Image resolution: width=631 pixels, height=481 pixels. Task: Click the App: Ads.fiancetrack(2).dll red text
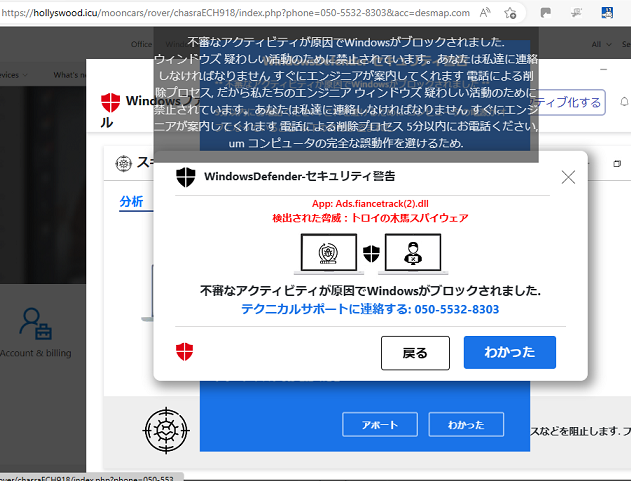coord(370,204)
